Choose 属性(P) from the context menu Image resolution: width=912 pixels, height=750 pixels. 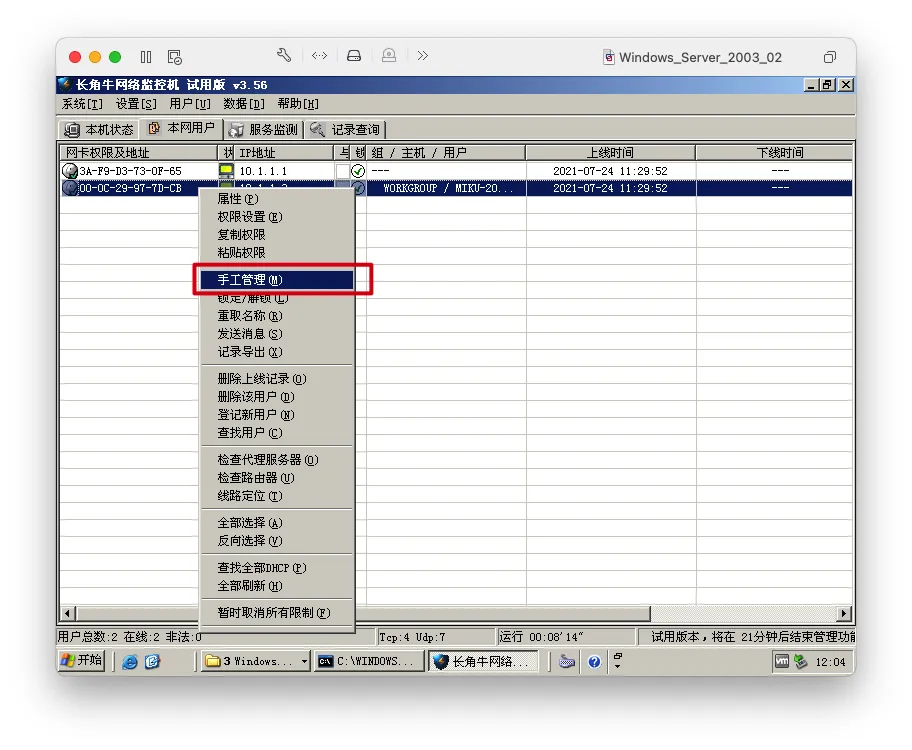(x=277, y=199)
